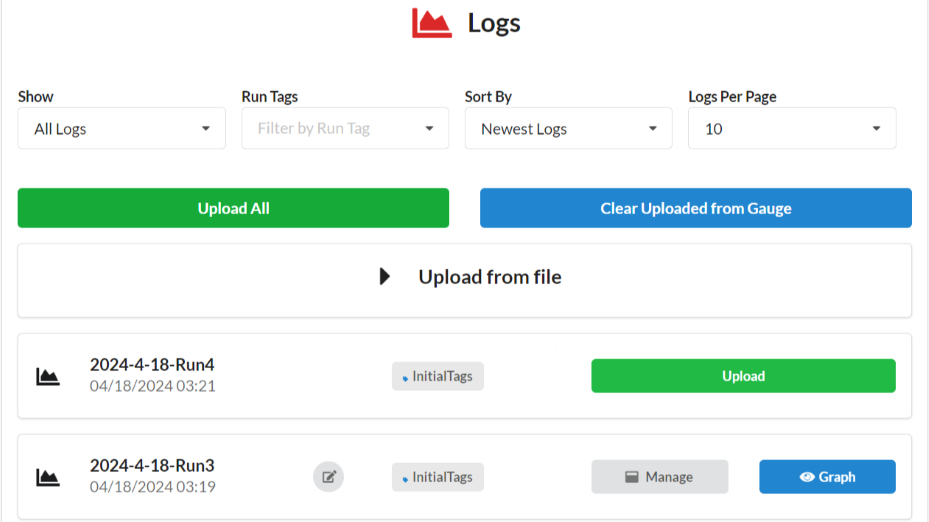This screenshot has width=929, height=522.
Task: Click the chart icon beside 2024-4-18-Run4
Action: tap(48, 376)
